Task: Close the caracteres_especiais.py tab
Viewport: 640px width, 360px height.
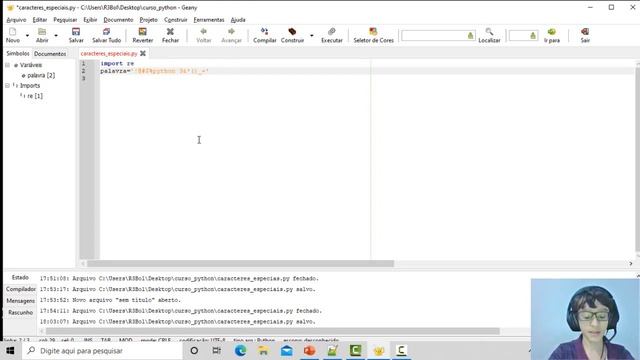Action: tap(143, 53)
